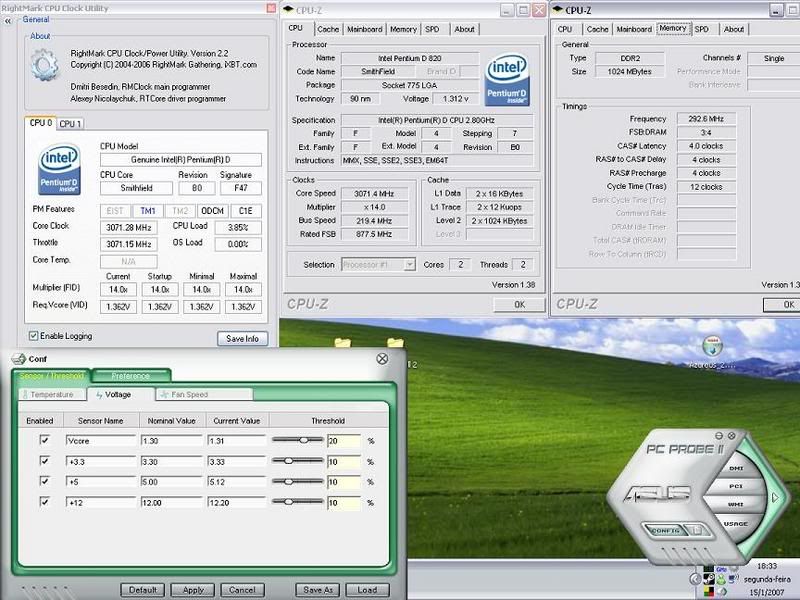Uncheck the +3.3 sensor Enabled checkbox

tap(45, 461)
